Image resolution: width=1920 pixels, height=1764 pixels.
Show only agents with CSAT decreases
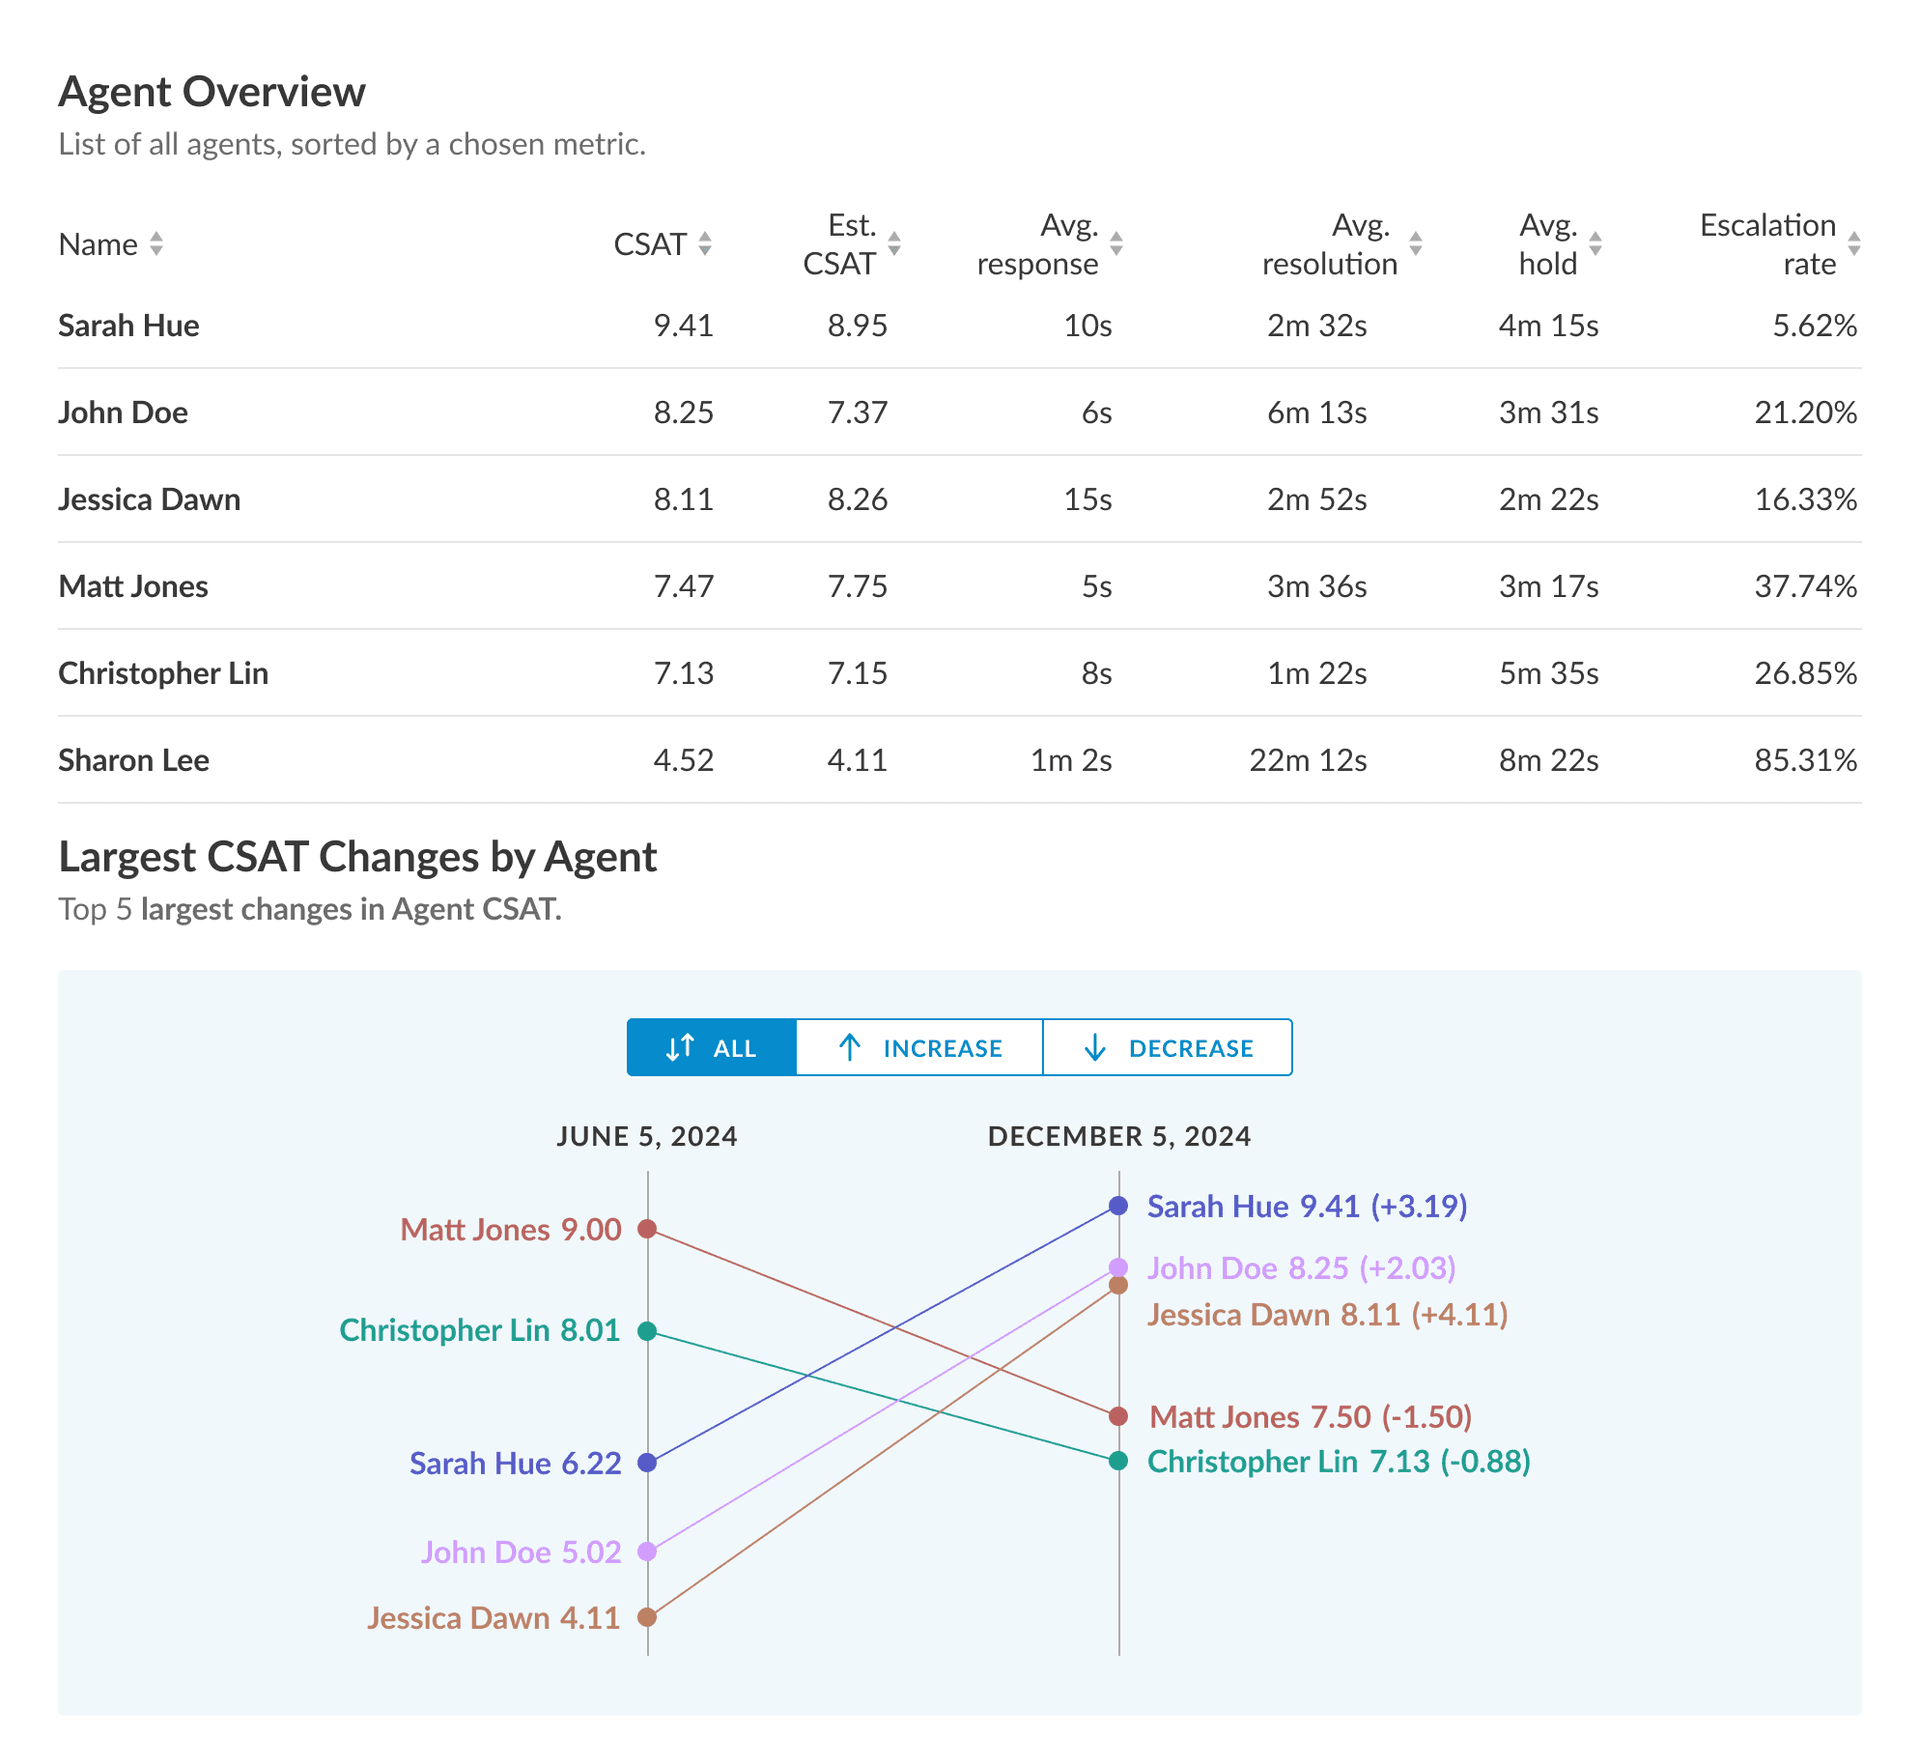pyautogui.click(x=1167, y=1047)
